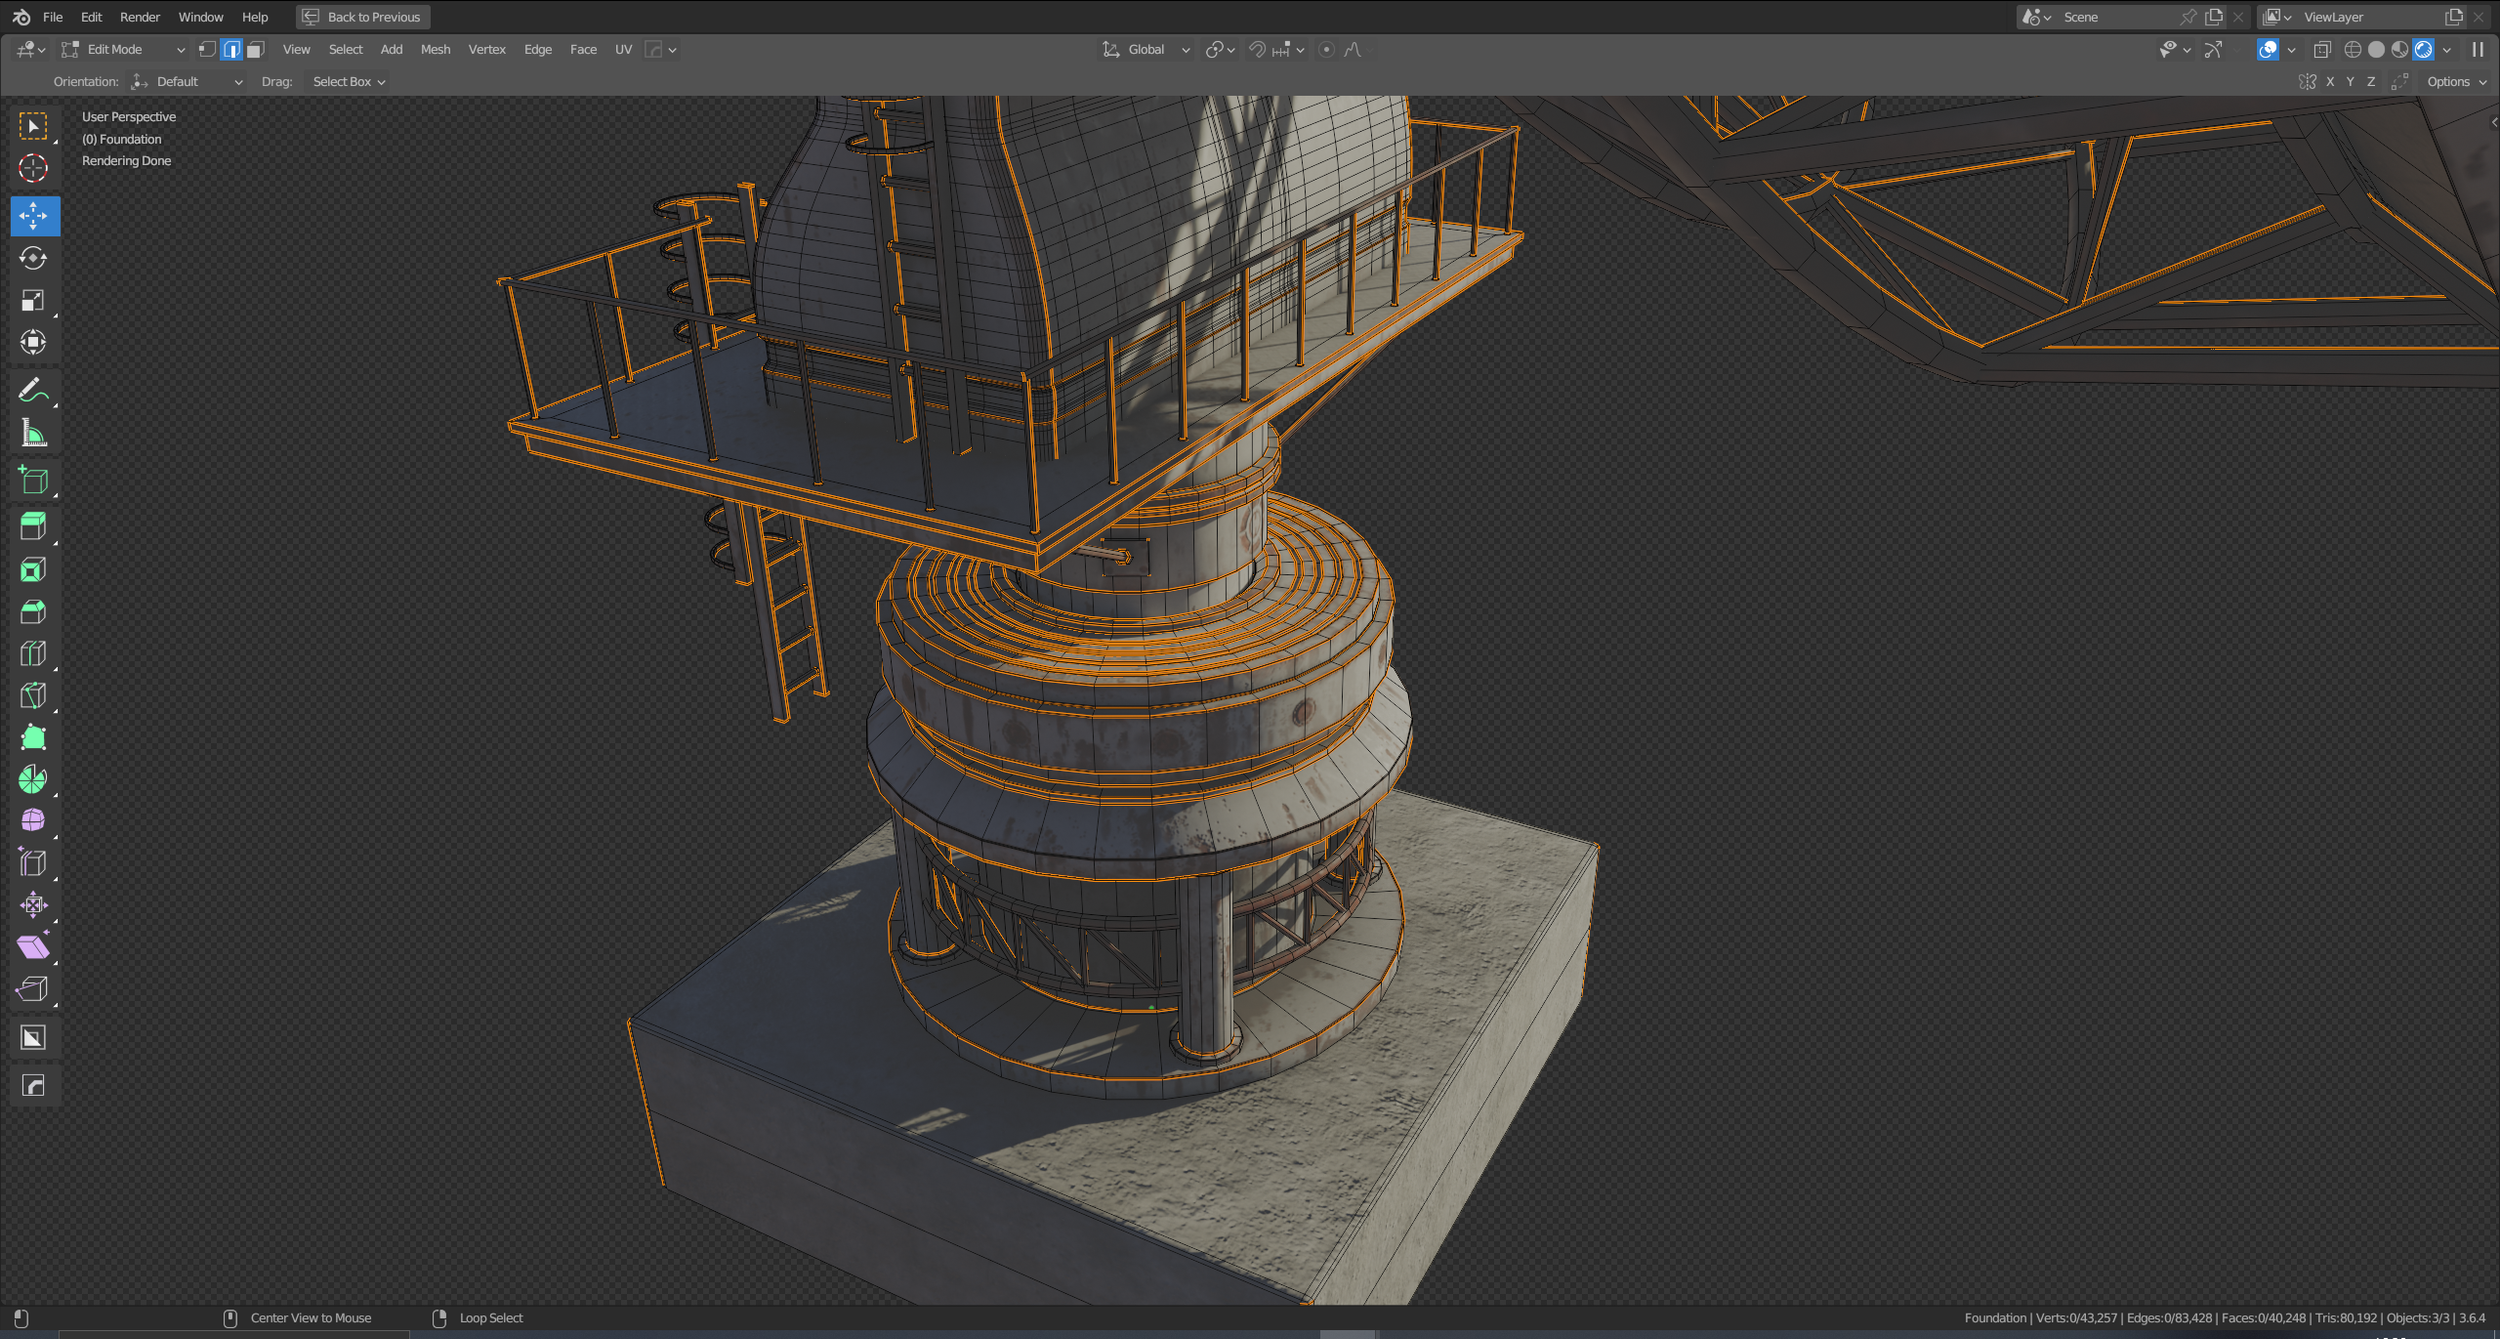The width and height of the screenshot is (2500, 1339).
Task: Switch to face select mode
Action: click(x=256, y=49)
